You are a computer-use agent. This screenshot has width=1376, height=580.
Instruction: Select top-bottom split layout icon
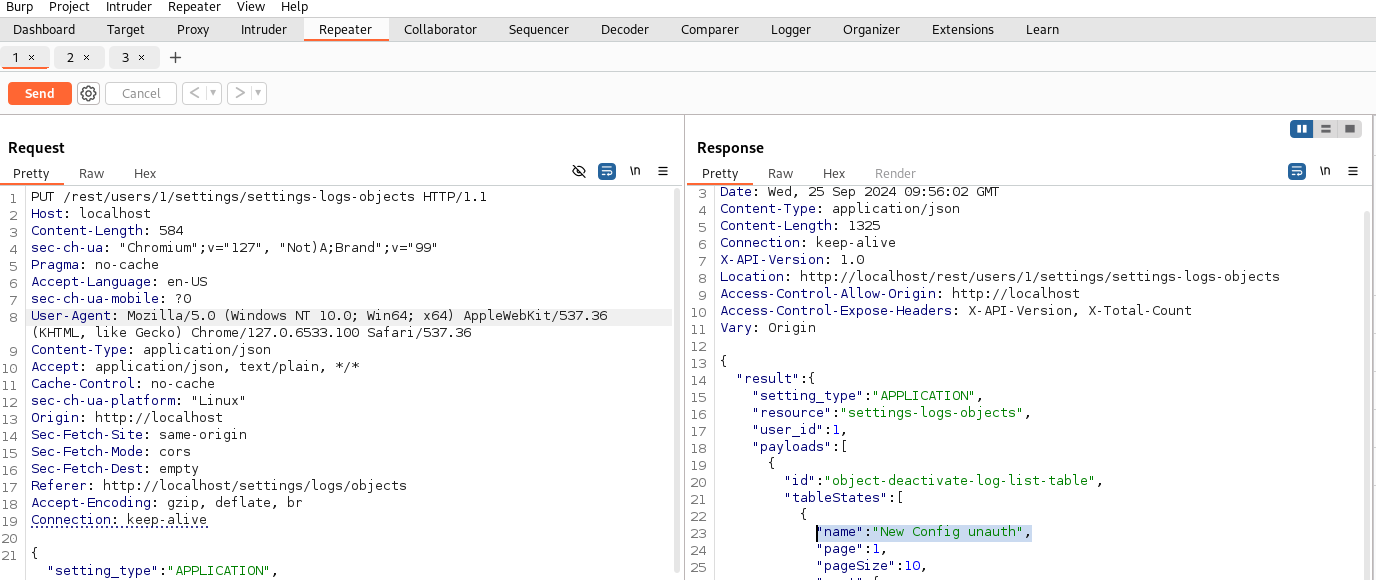[x=1326, y=129]
